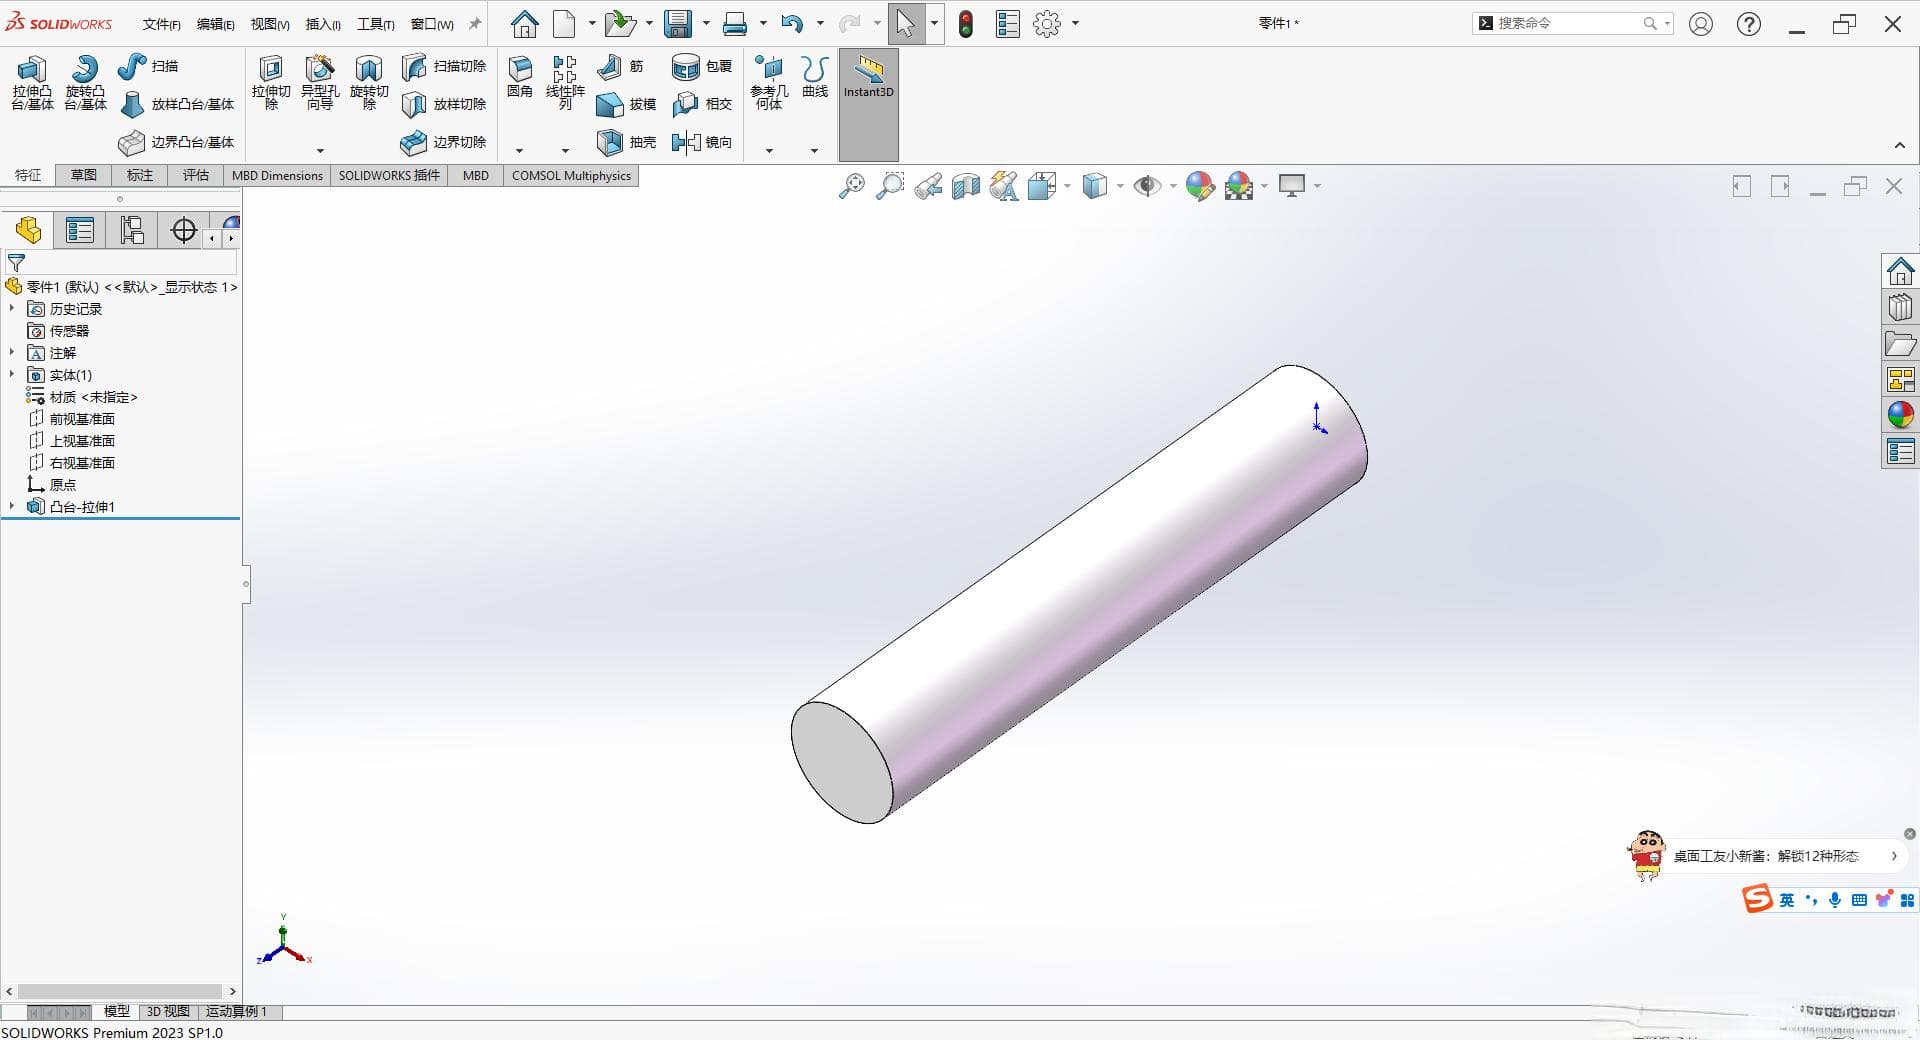Open the 工具(T) menu
Screen dimensions: 1920x1040
pyautogui.click(x=376, y=24)
